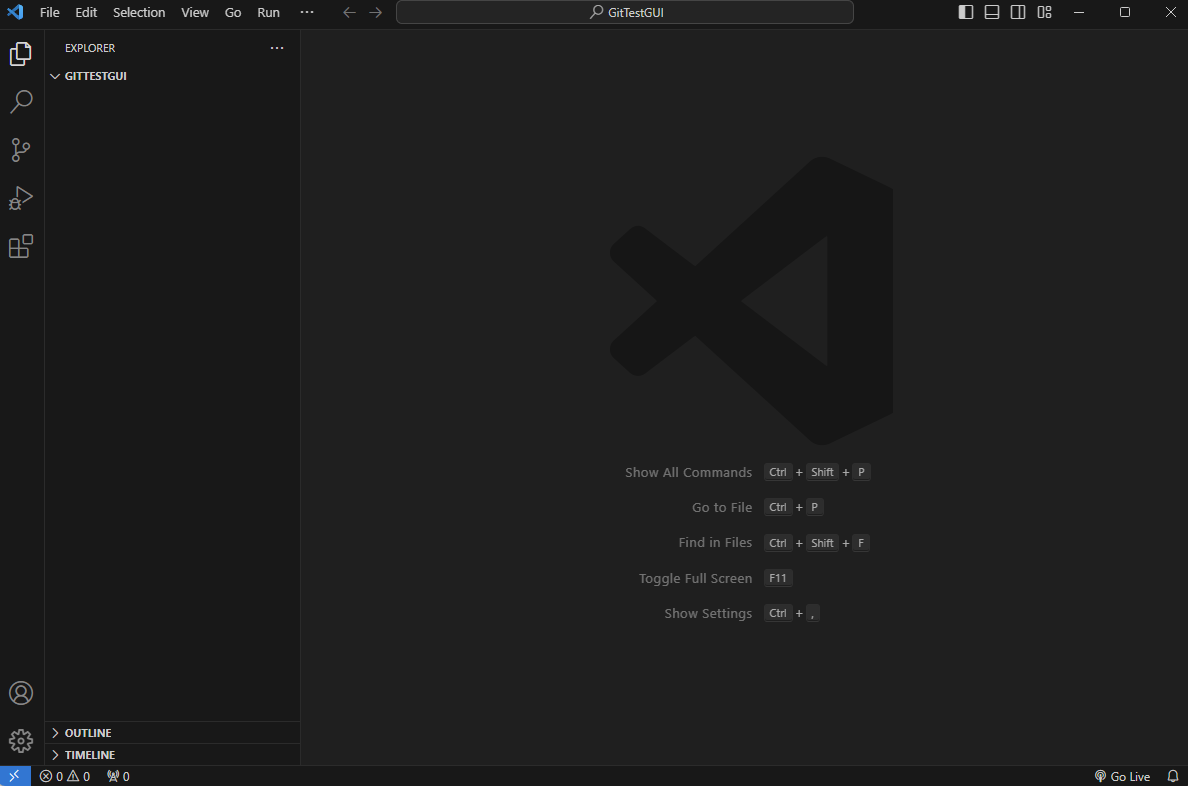Expand the OUTLINE section
The width and height of the screenshot is (1188, 786).
point(173,733)
